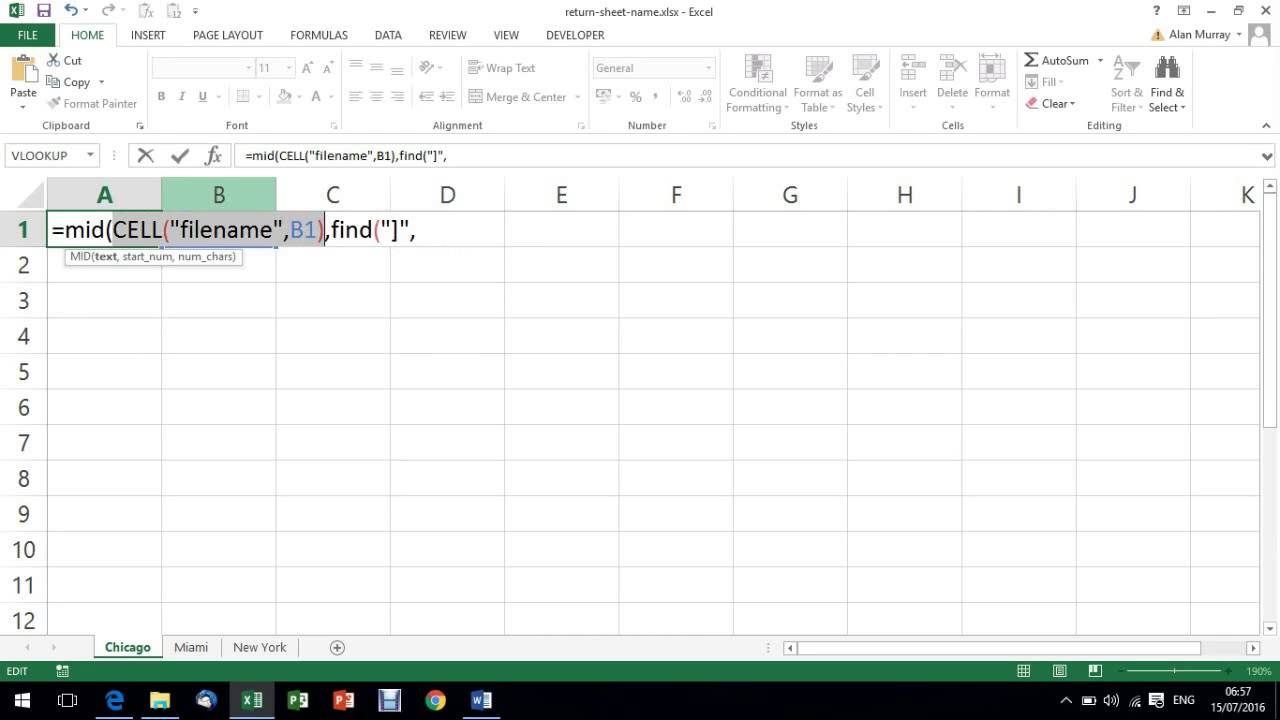Screen dimensions: 1280x720
Task: Open Google Chrome from the taskbar
Action: click(435, 700)
